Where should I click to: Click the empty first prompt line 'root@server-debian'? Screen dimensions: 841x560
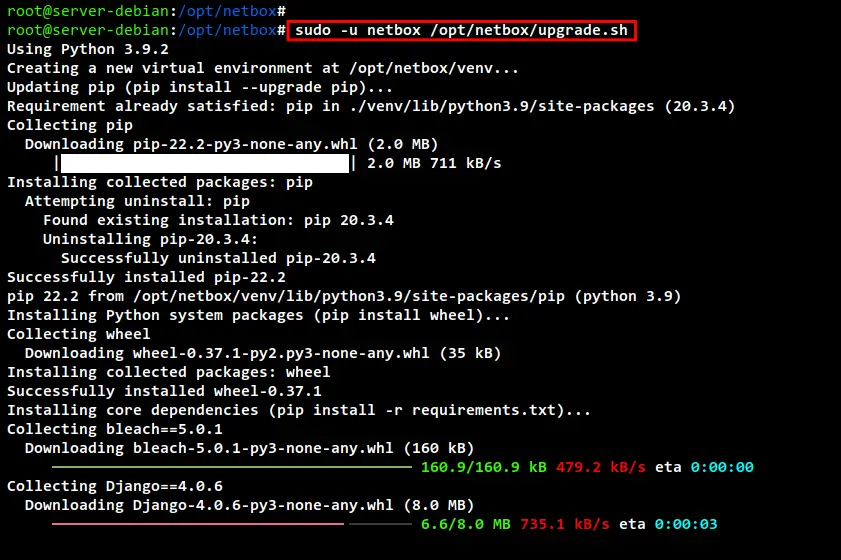[x=146, y=11]
